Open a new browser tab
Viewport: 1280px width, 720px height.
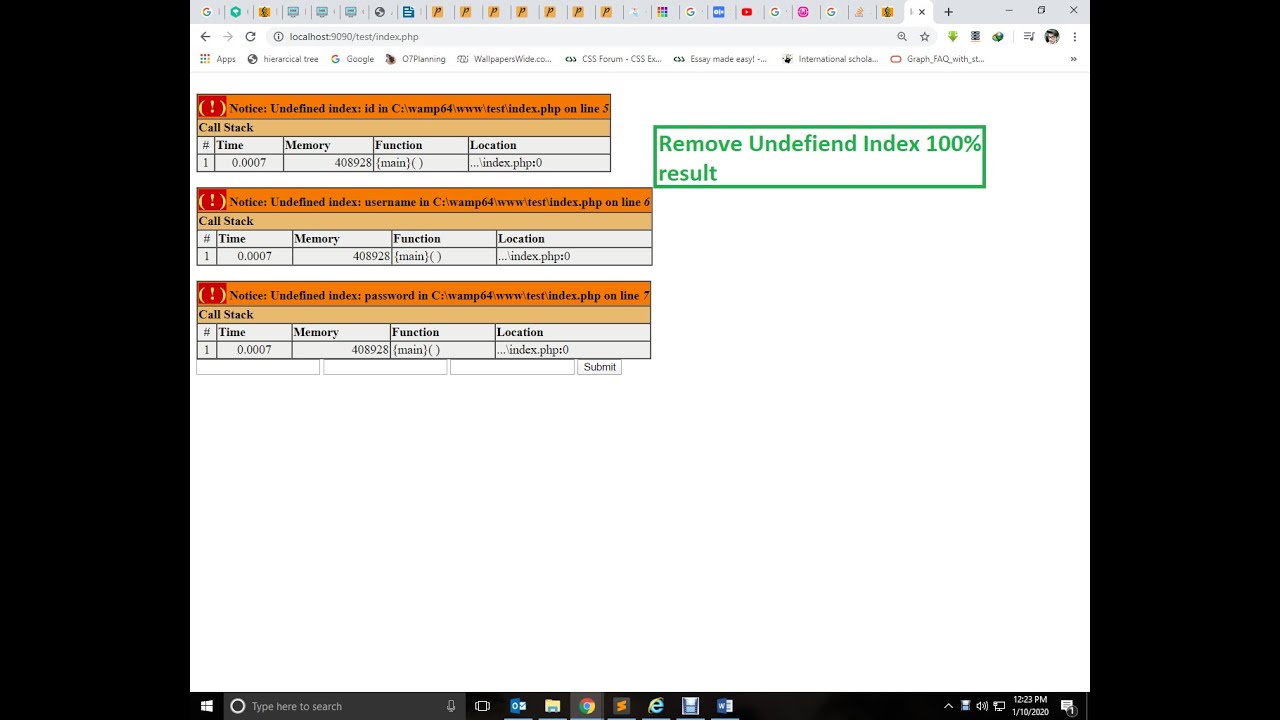(948, 12)
